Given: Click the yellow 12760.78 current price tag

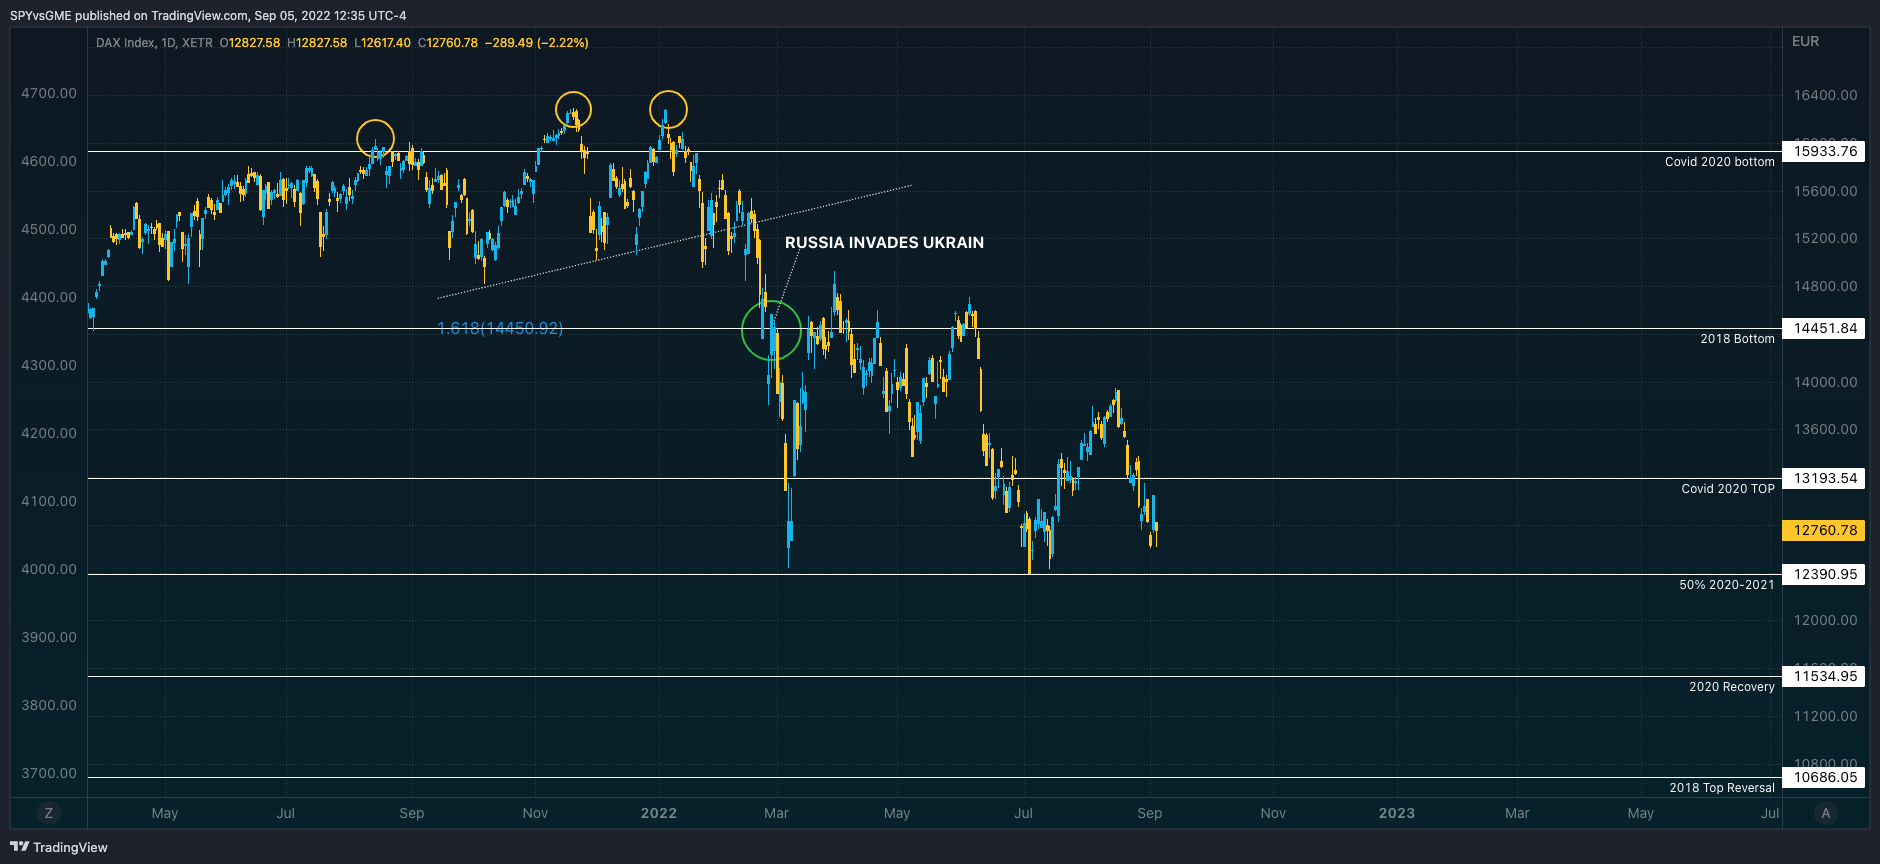Looking at the screenshot, I should point(1824,530).
